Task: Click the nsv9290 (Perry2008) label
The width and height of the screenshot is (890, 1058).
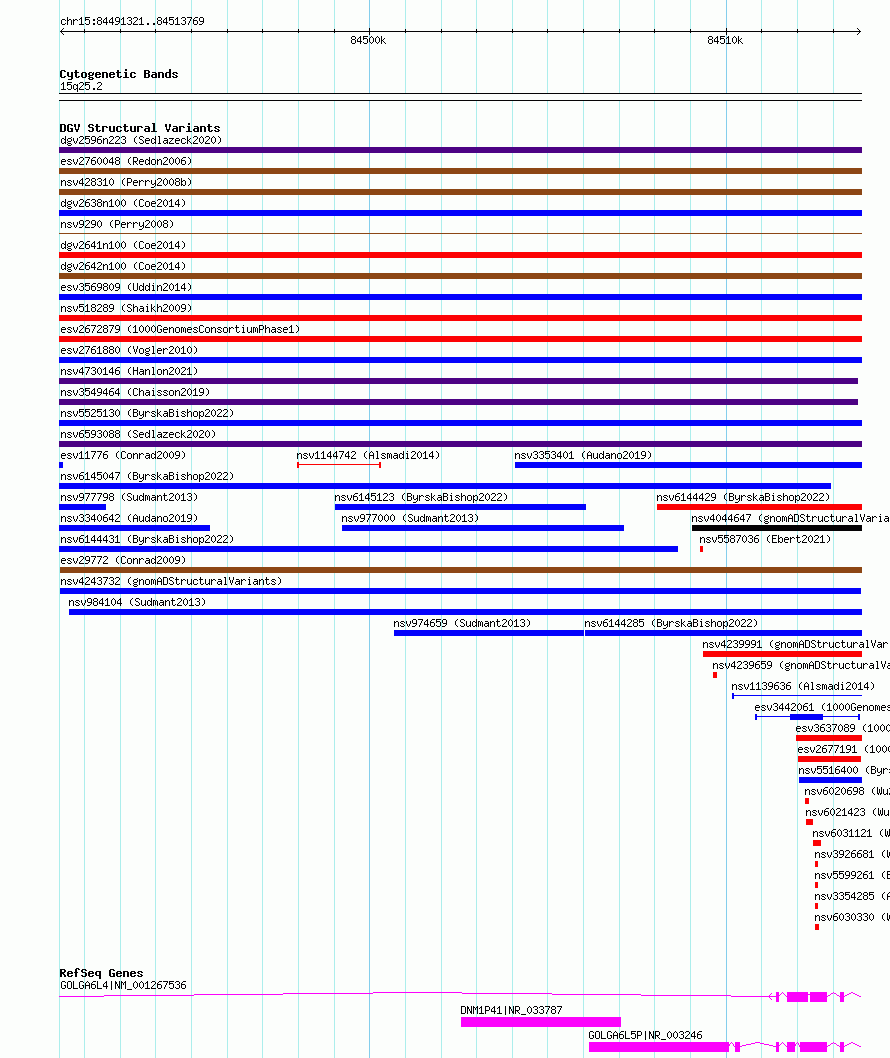Action: (117, 224)
